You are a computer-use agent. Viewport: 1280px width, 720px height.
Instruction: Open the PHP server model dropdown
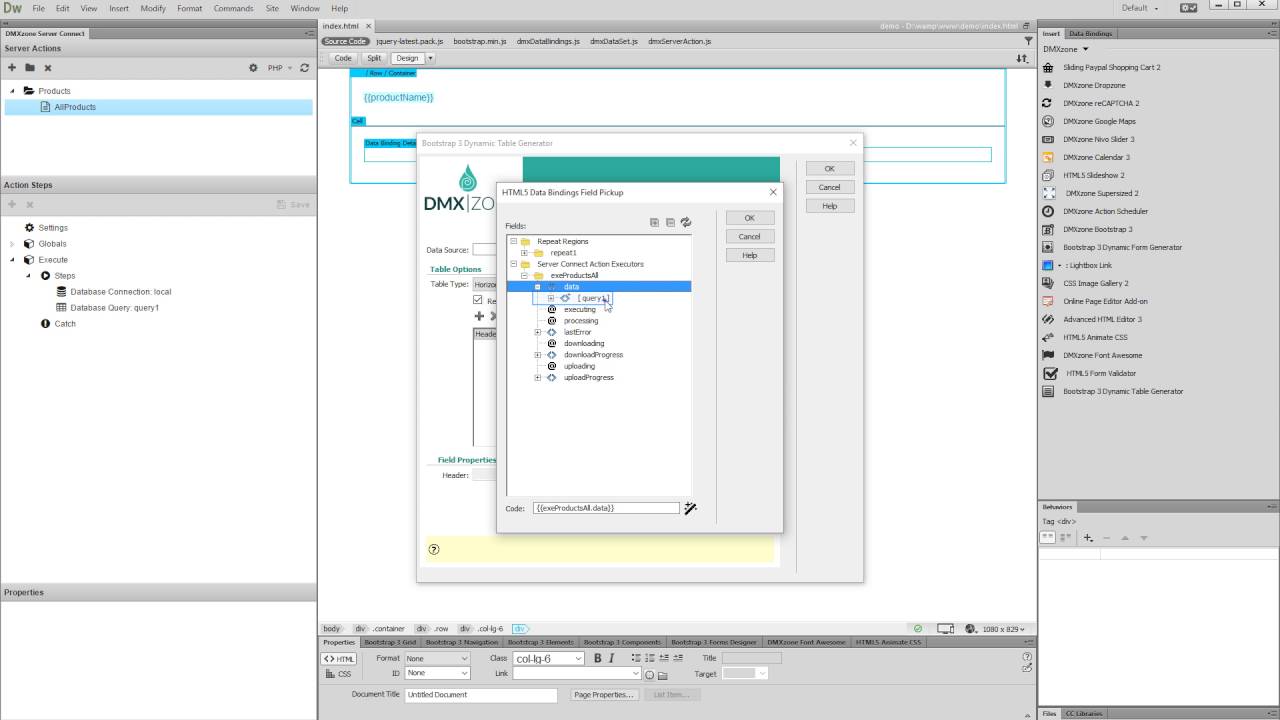coord(279,68)
